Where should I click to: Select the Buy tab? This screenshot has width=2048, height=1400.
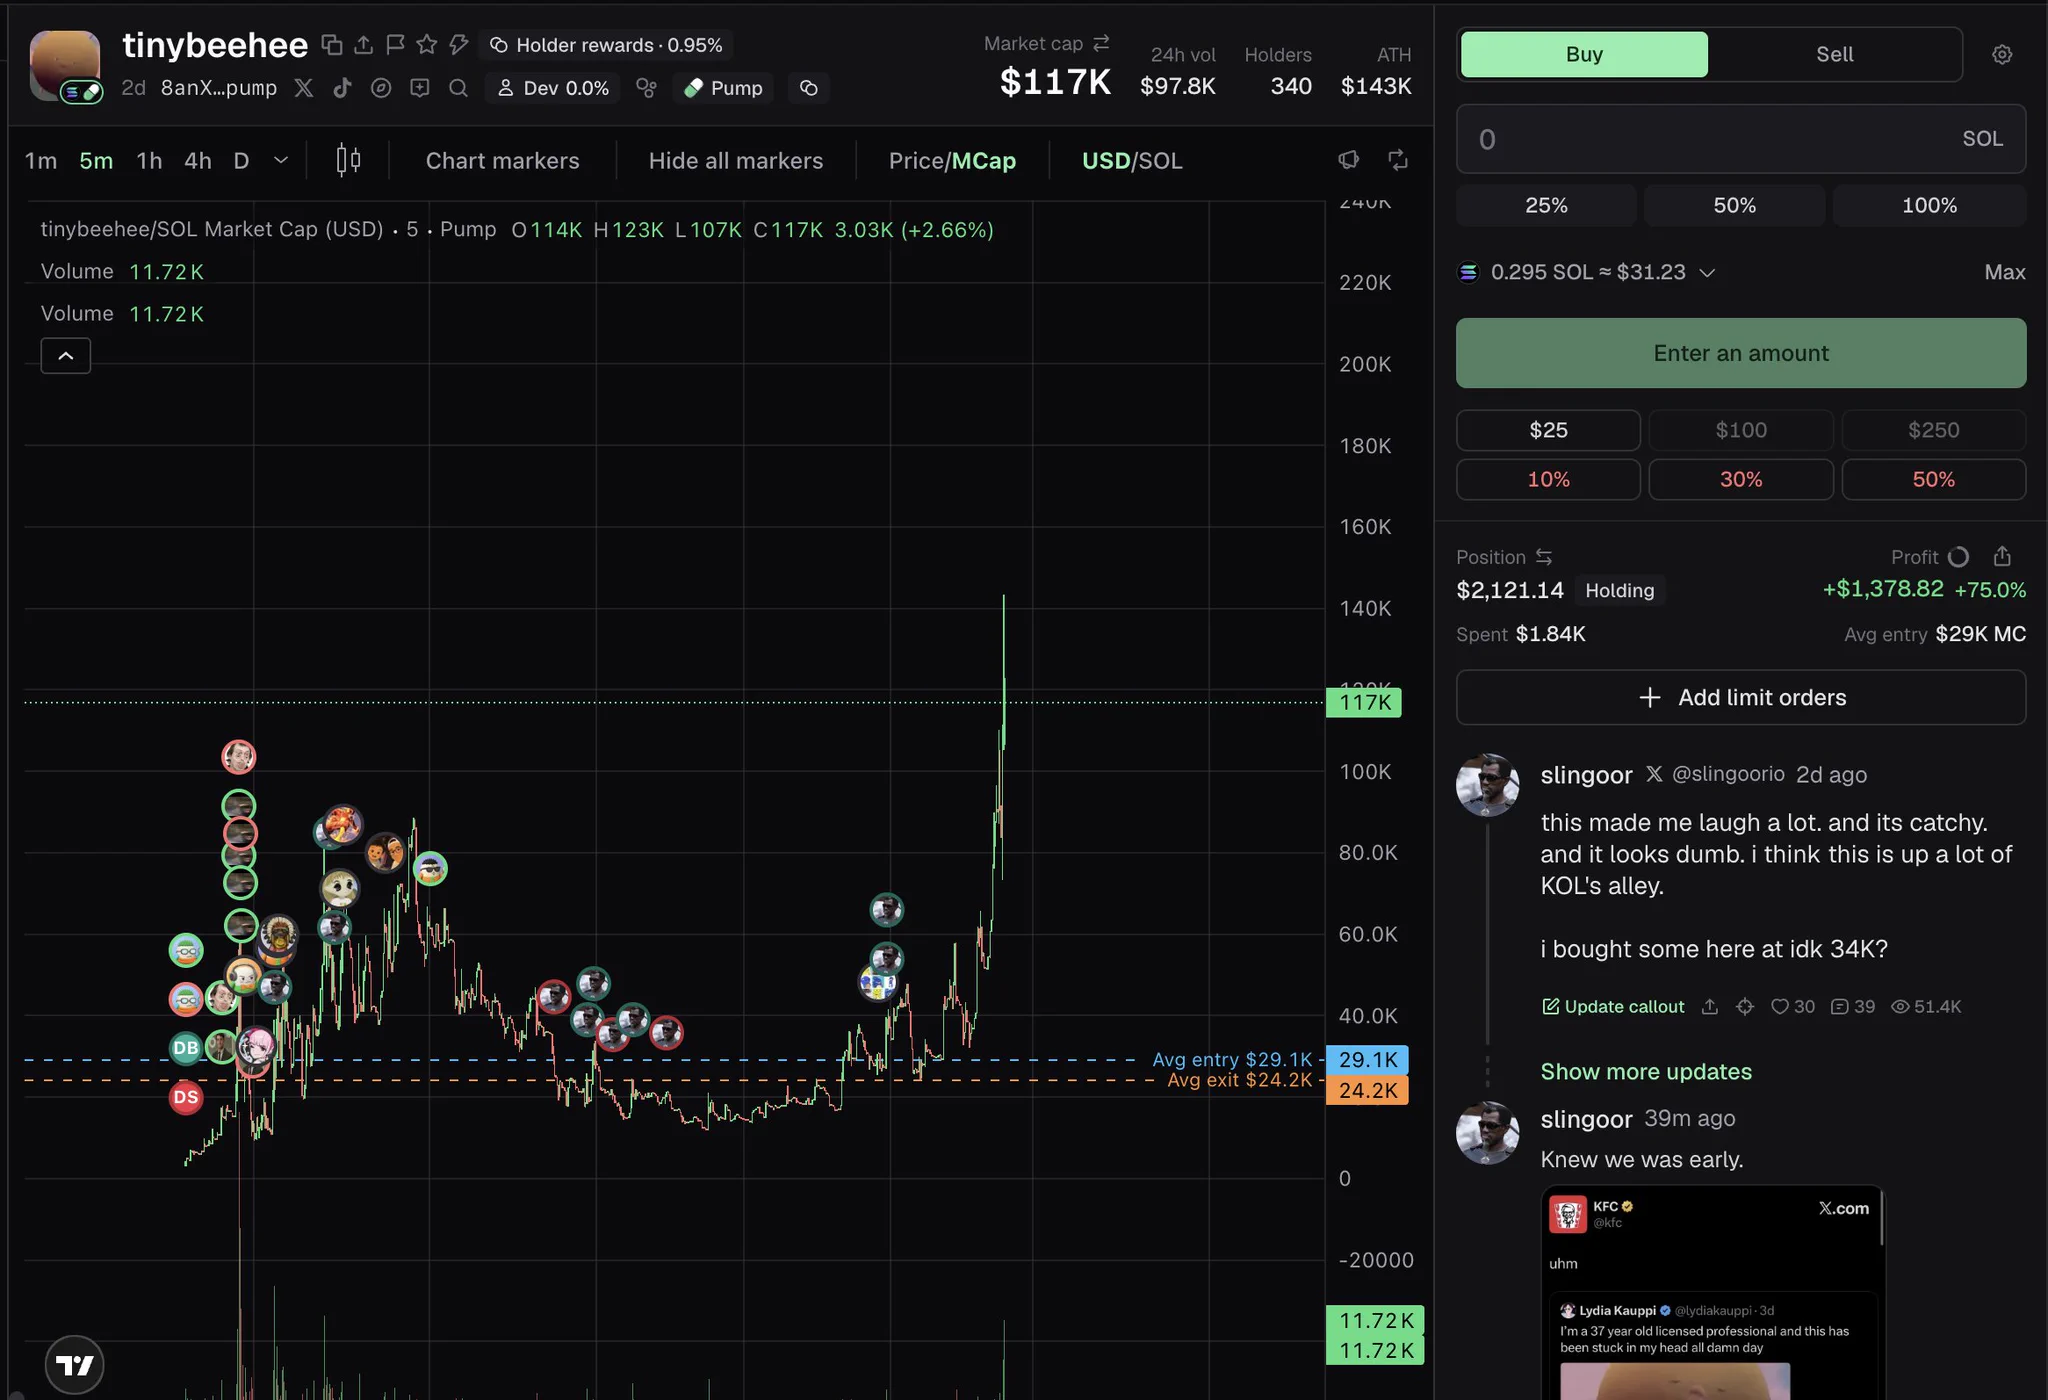click(1584, 55)
